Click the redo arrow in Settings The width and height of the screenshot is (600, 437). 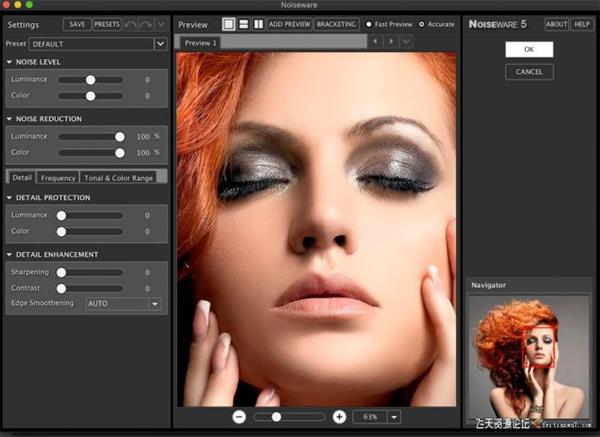pos(146,24)
